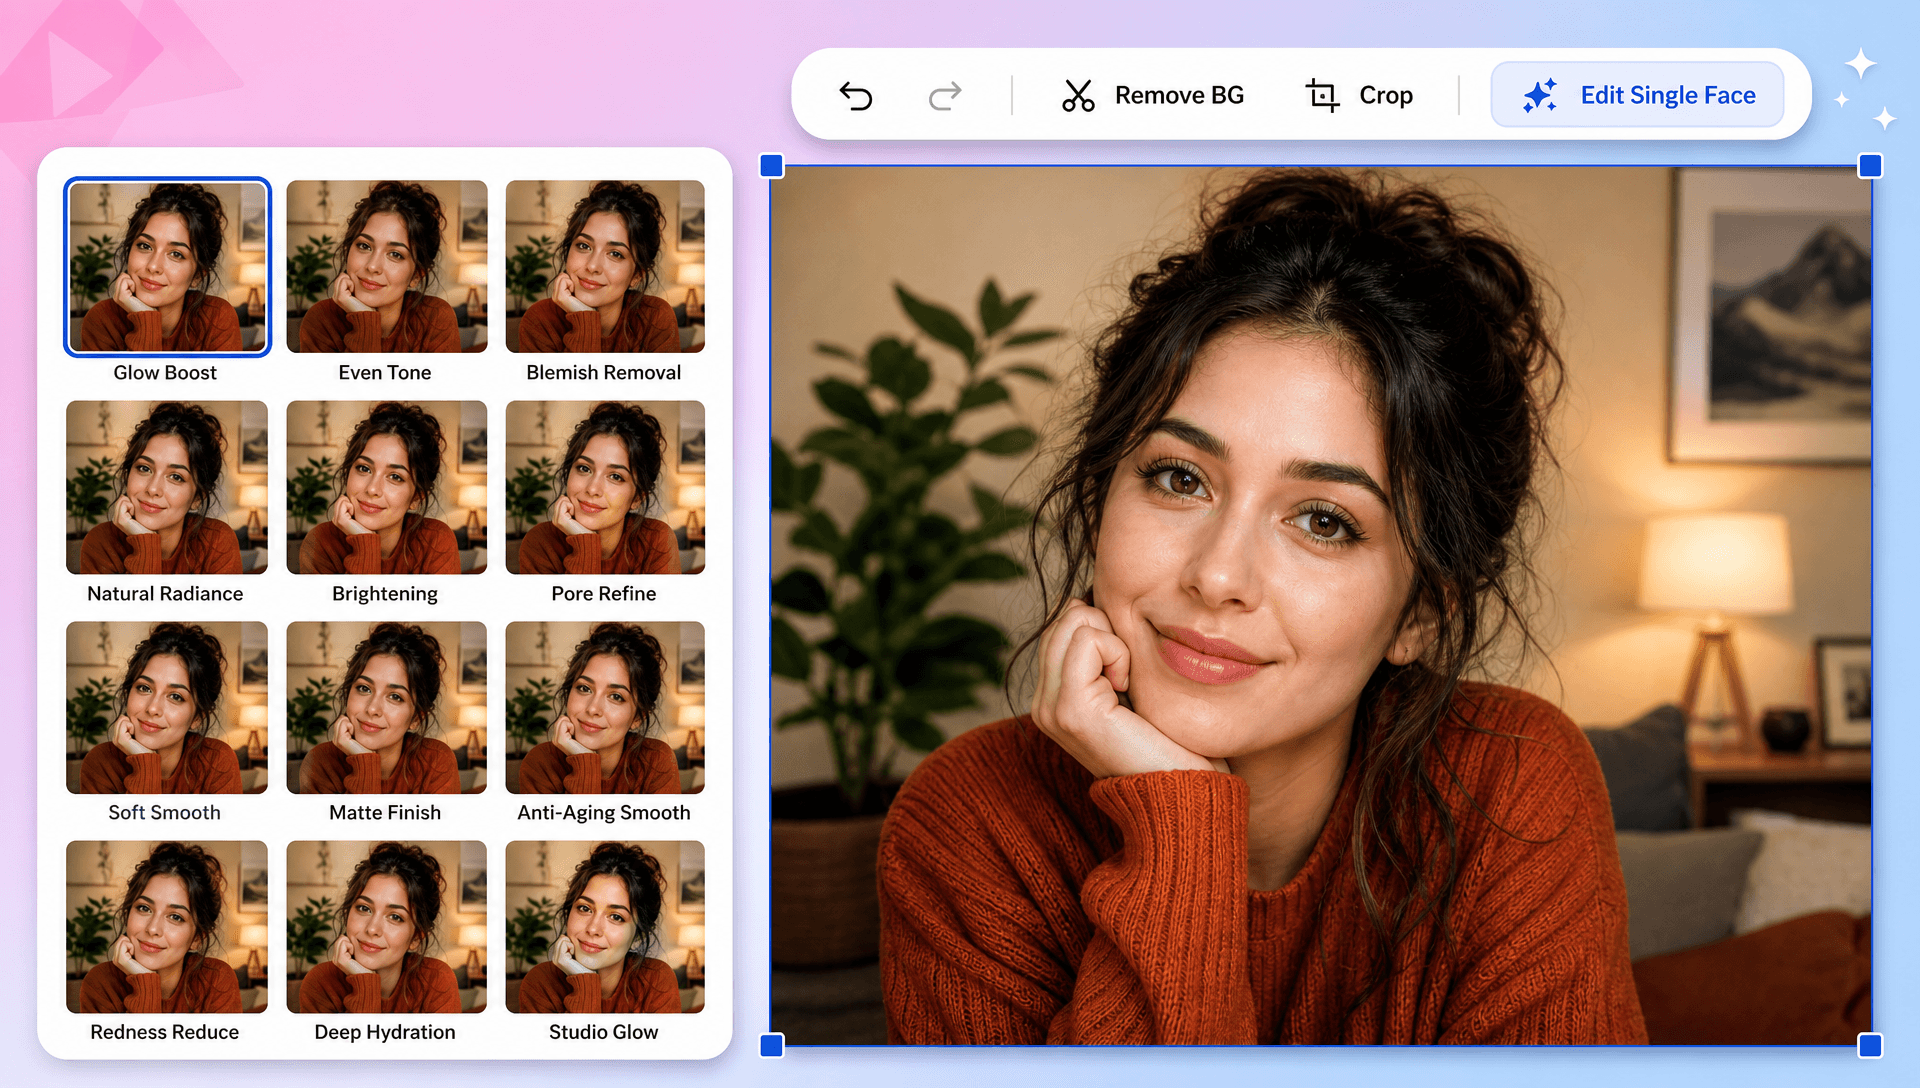The height and width of the screenshot is (1088, 1920).
Task: Click the redo arrow icon
Action: click(945, 96)
